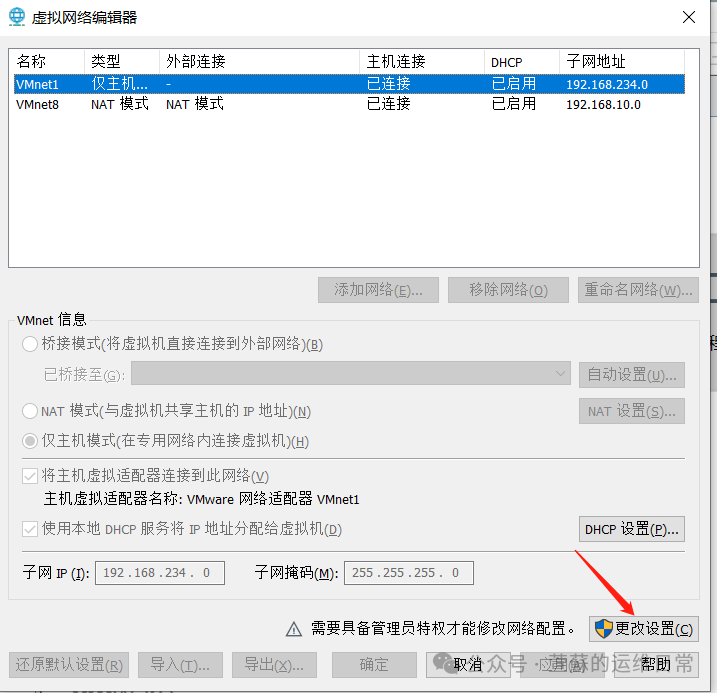Select 桥接模式 radio button

[x=30, y=344]
